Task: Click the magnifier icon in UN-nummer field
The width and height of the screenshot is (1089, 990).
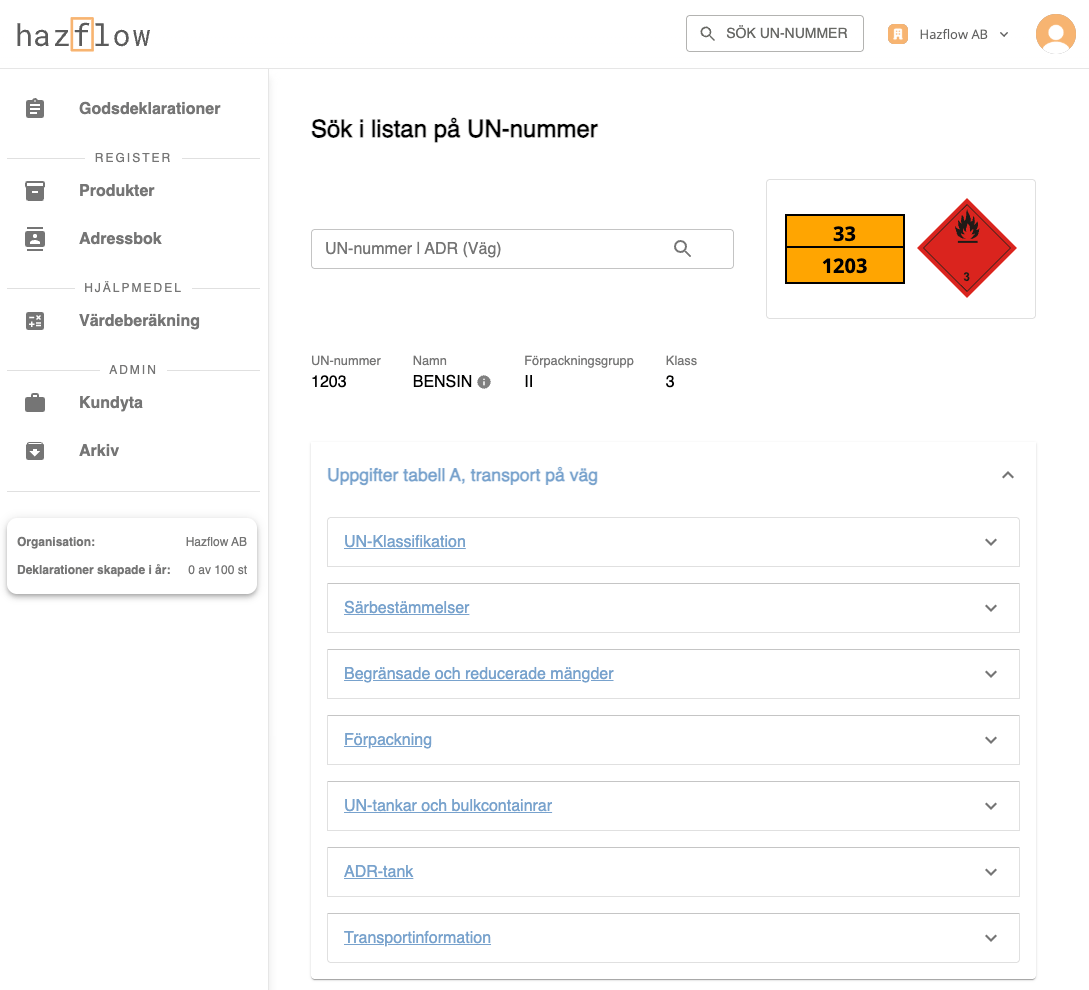Action: 683,249
